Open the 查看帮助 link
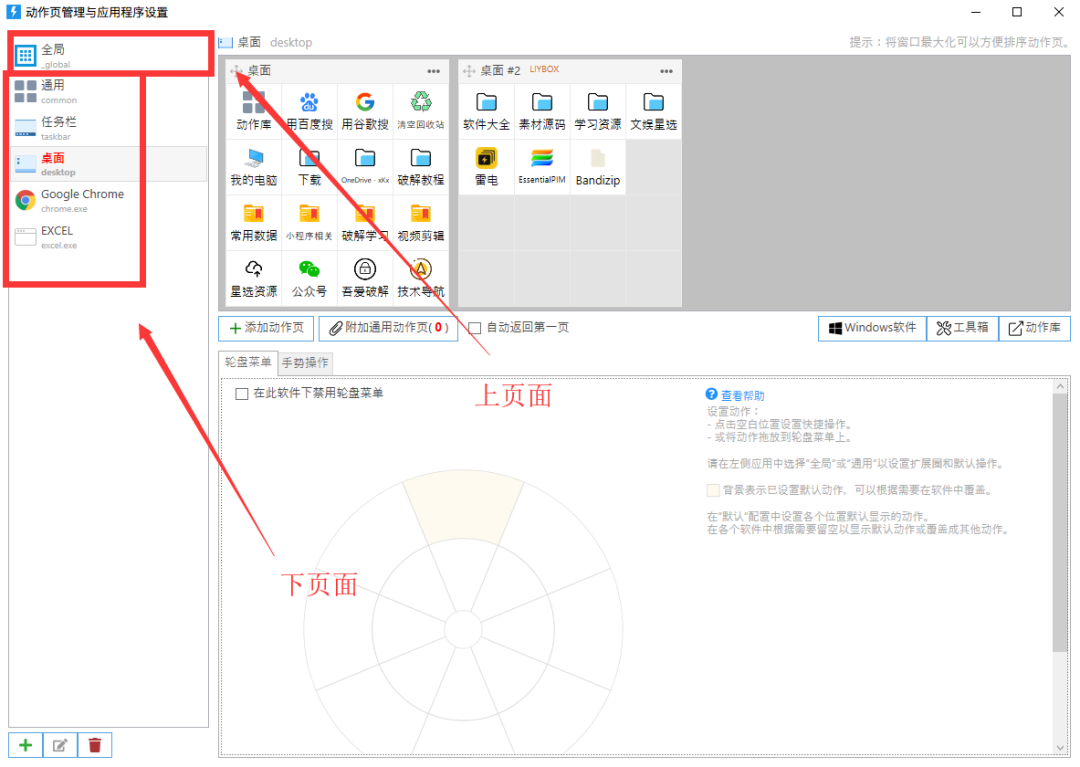1080x767 pixels. (x=742, y=396)
